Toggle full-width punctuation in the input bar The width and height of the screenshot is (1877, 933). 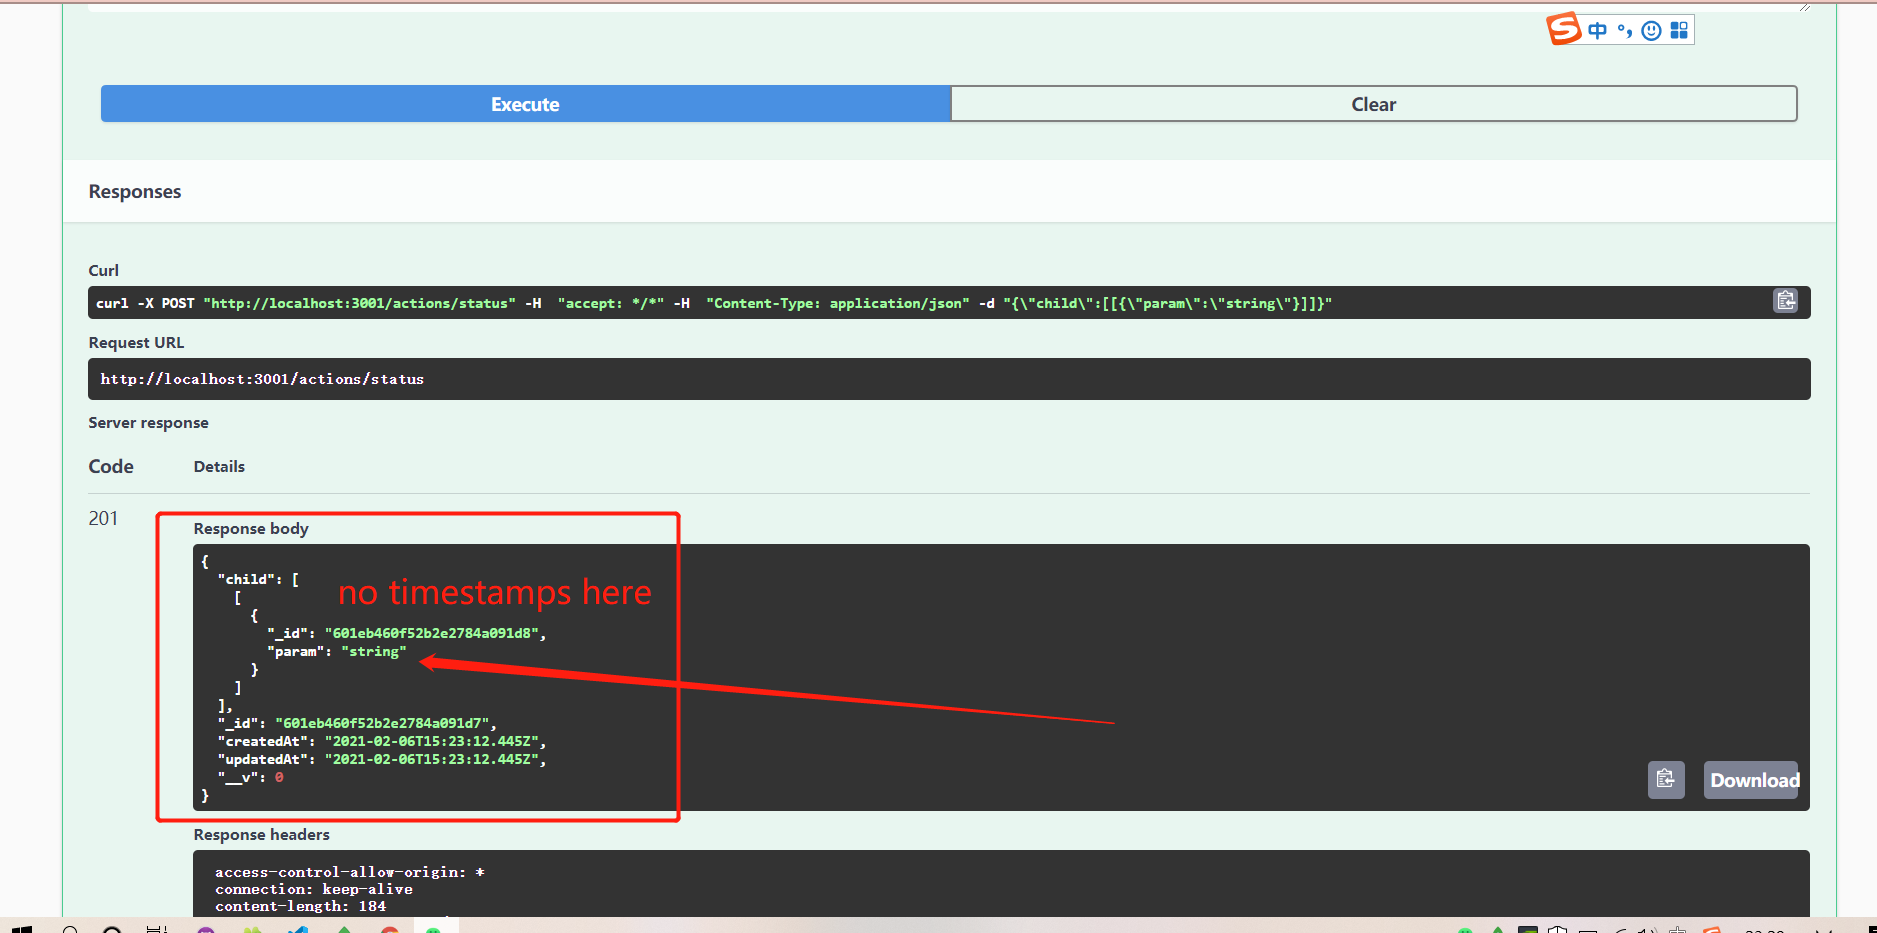click(x=1623, y=30)
